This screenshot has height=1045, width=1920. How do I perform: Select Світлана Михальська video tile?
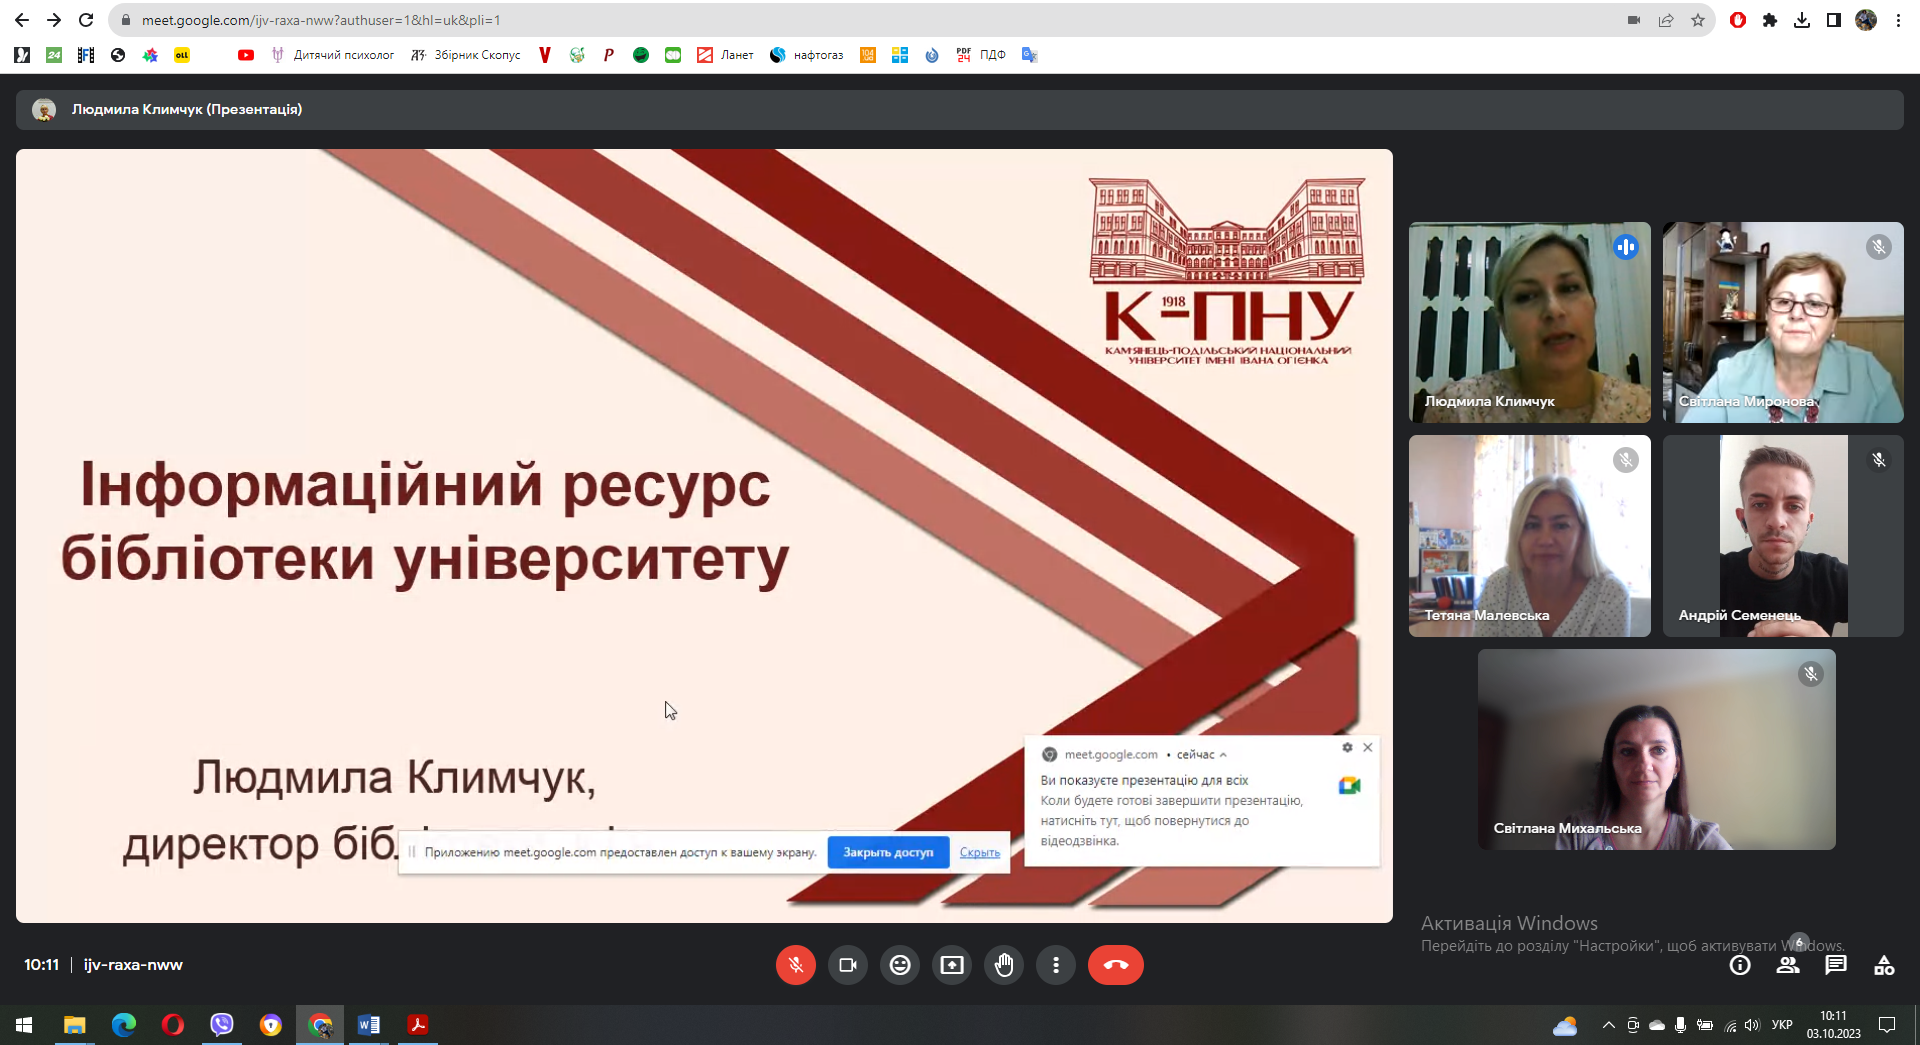(1656, 749)
